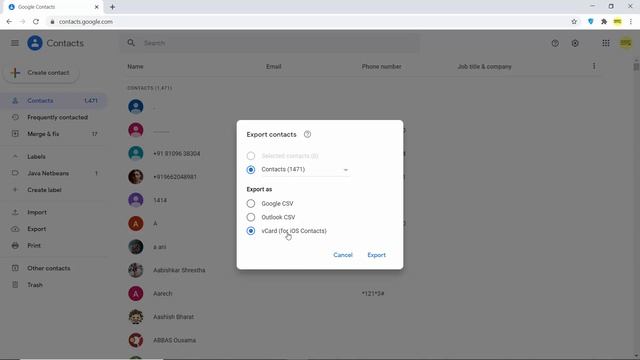The height and width of the screenshot is (360, 640).
Task: Click the Trash bin icon
Action: tap(15, 284)
